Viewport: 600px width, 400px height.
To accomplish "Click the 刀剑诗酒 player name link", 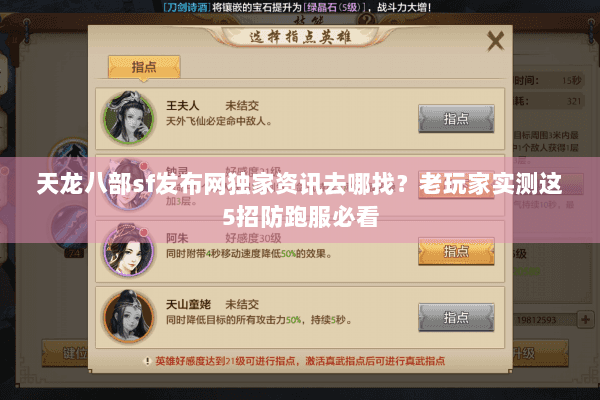I will (187, 7).
